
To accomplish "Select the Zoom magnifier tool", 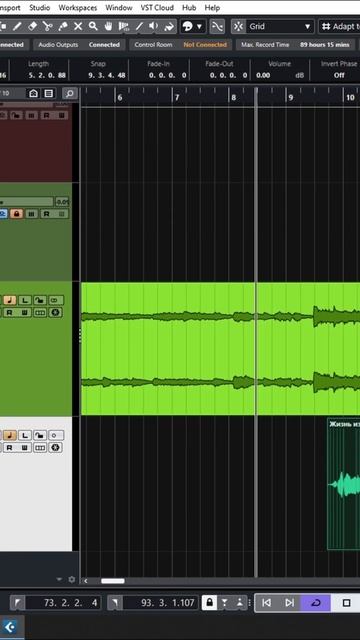I will (93, 27).
